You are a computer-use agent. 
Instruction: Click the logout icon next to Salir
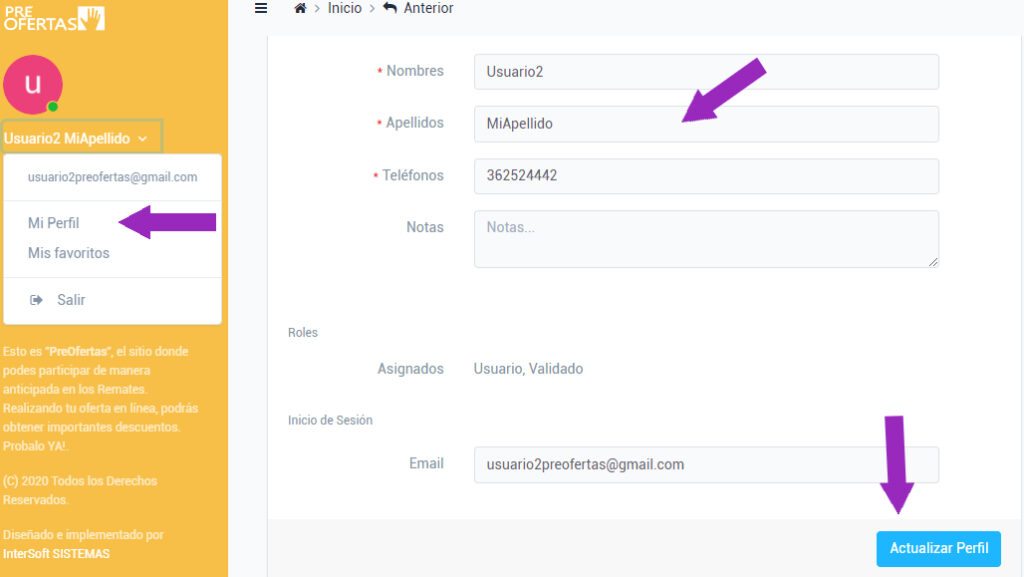[37, 300]
